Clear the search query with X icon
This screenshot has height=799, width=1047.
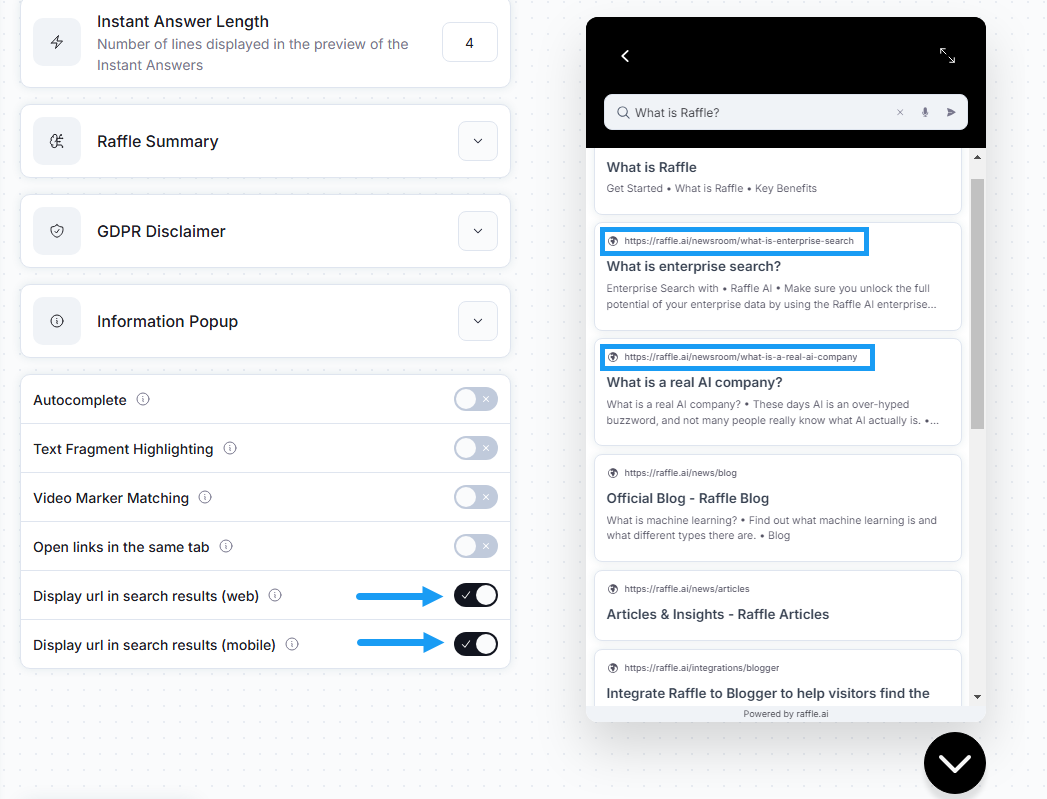pos(900,112)
